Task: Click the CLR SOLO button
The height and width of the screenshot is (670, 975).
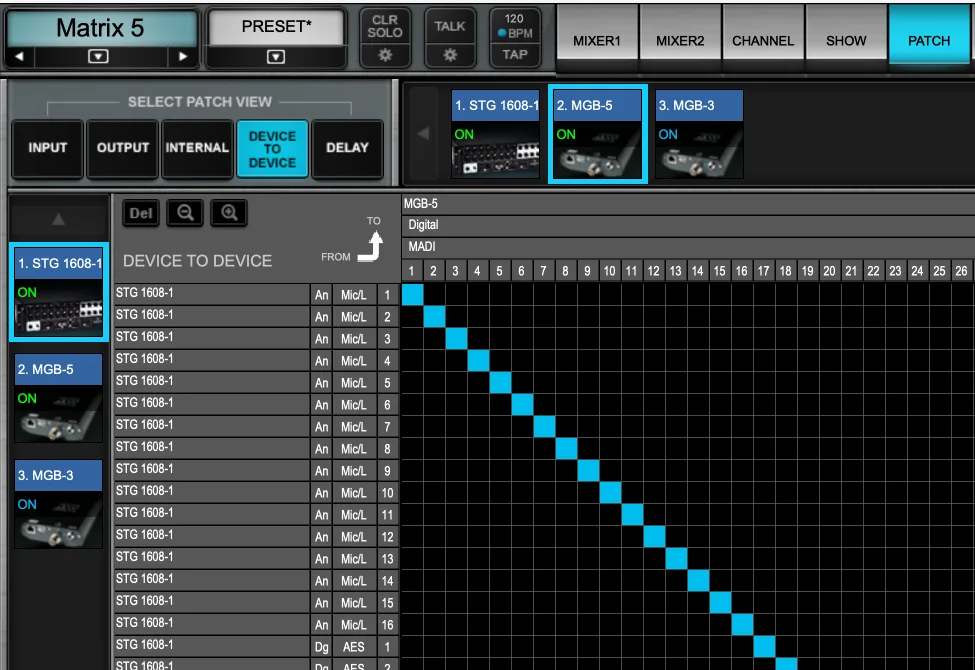Action: (x=385, y=26)
